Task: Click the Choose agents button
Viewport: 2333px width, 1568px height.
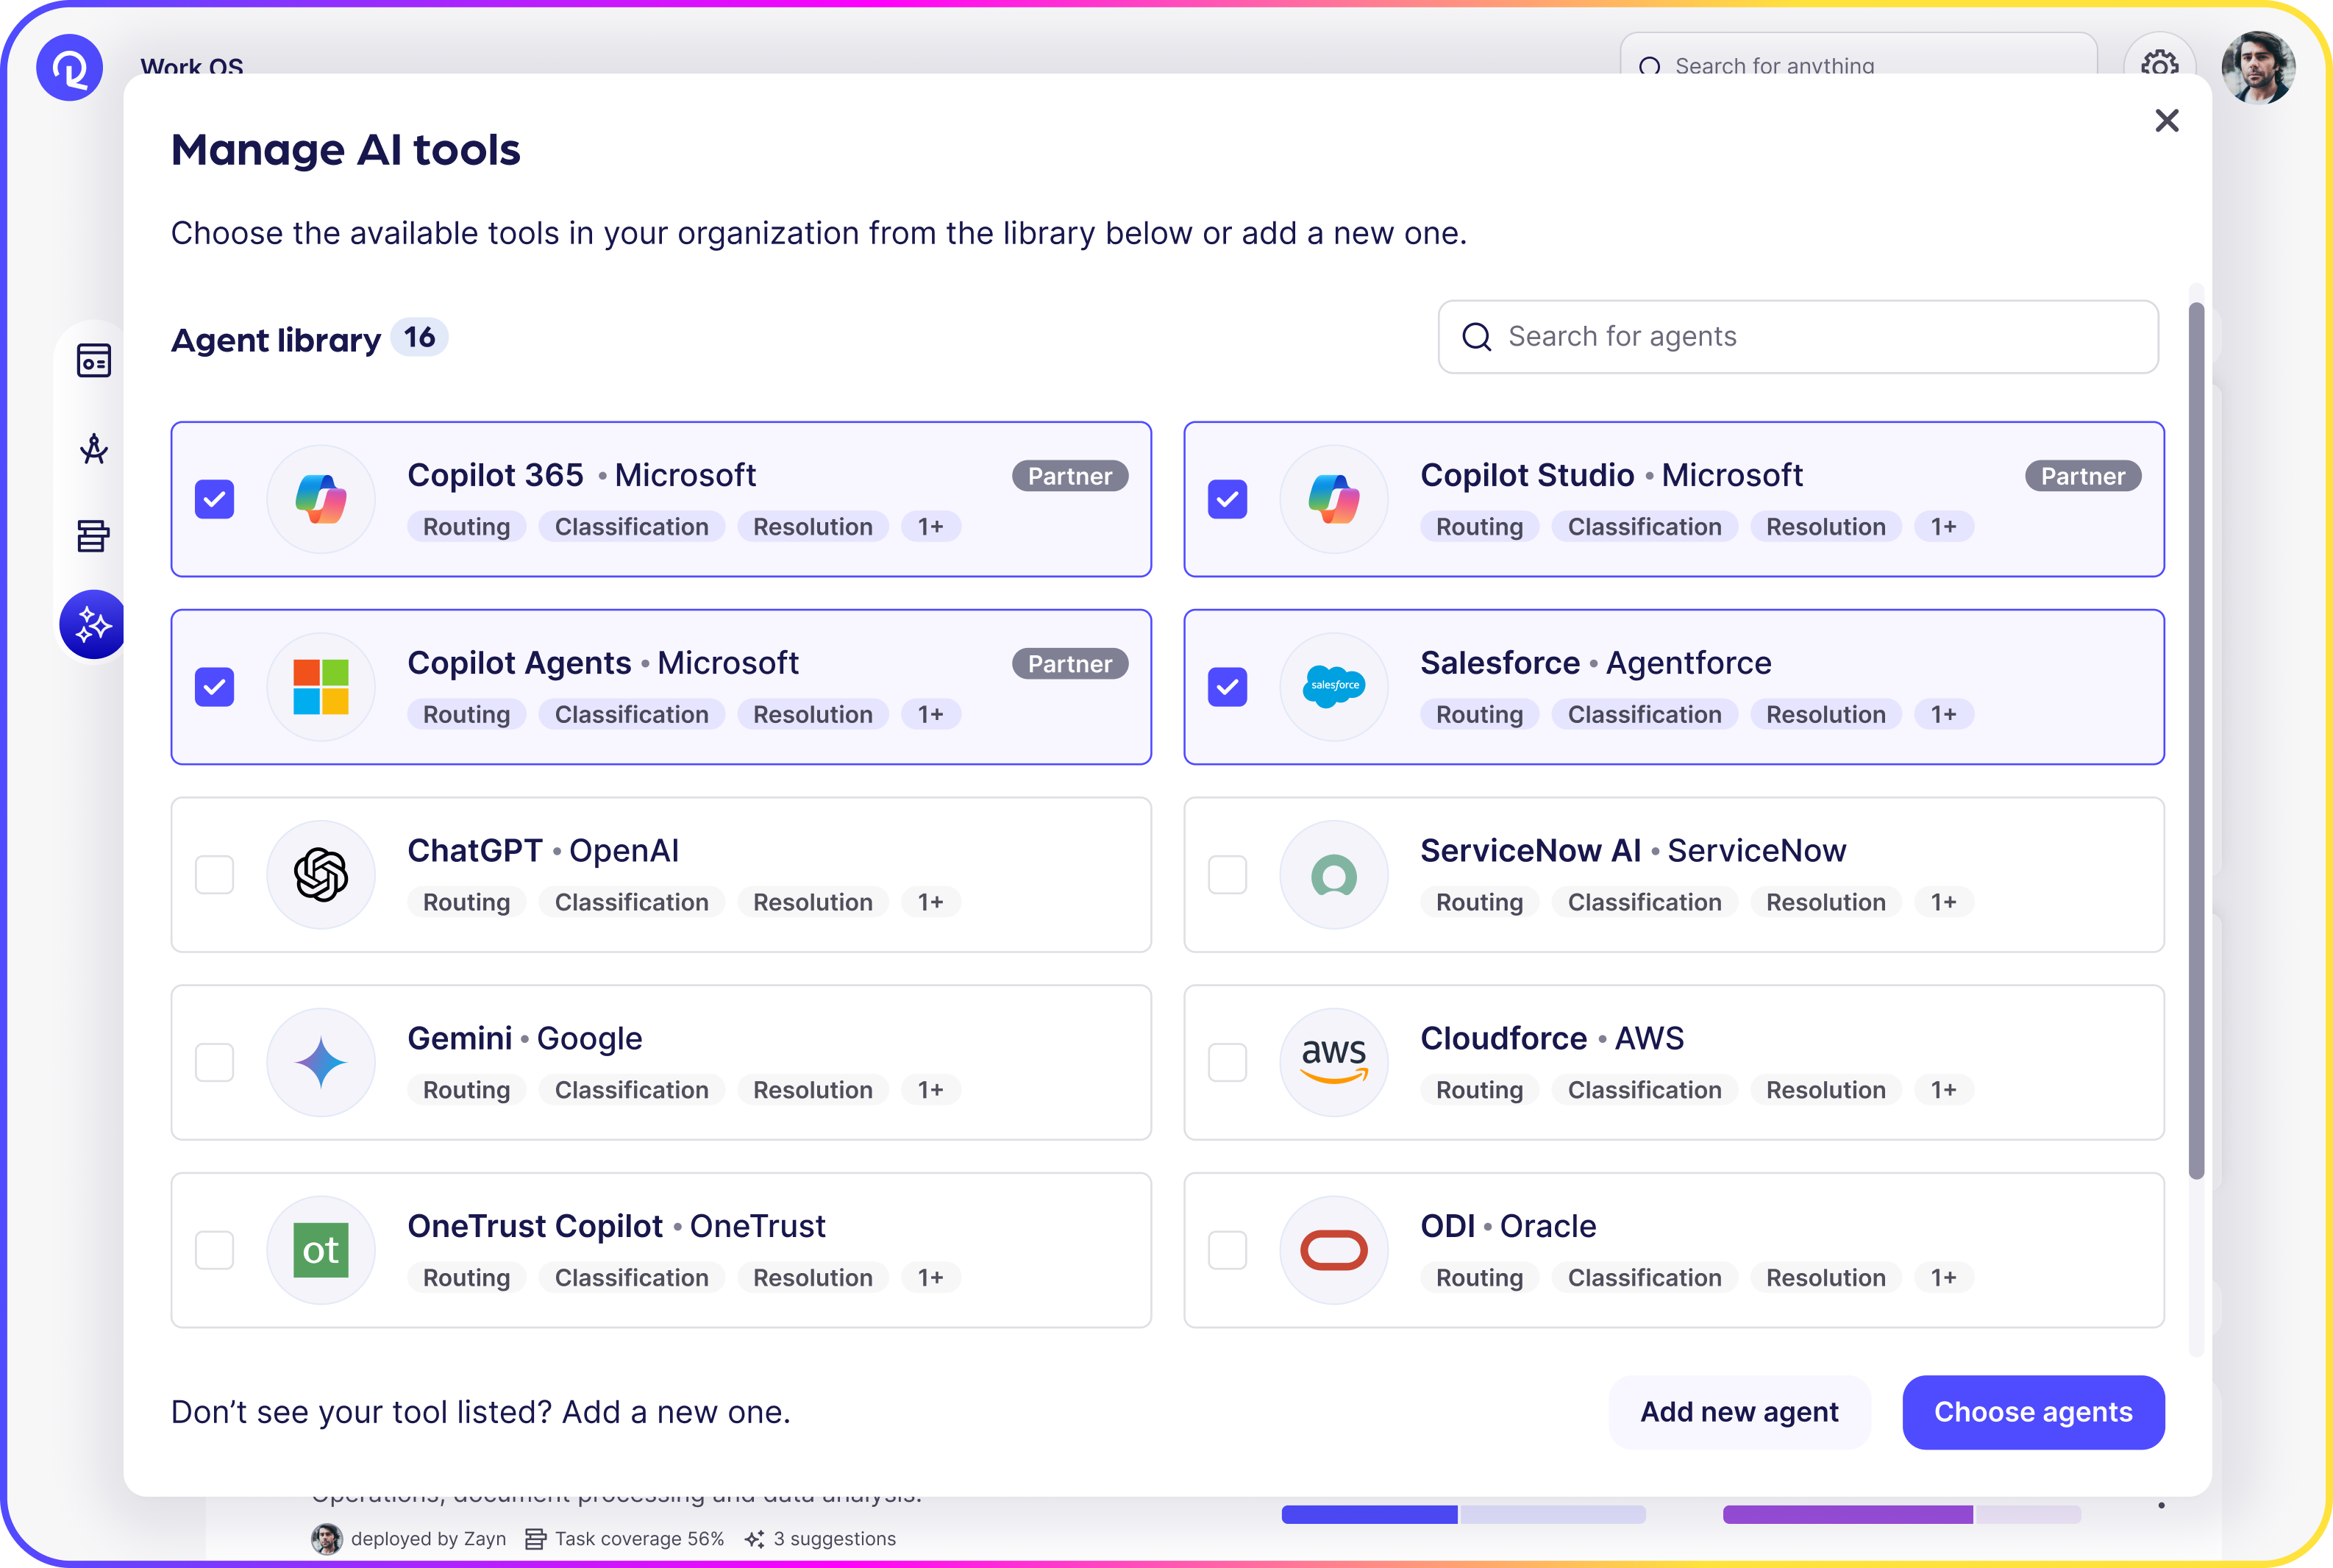Action: click(x=2033, y=1412)
